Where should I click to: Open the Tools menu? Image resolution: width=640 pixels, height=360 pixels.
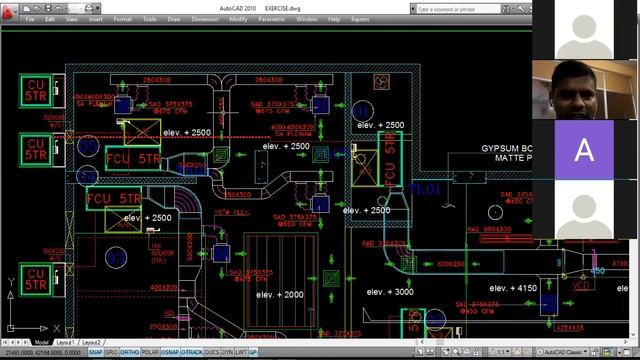point(150,19)
